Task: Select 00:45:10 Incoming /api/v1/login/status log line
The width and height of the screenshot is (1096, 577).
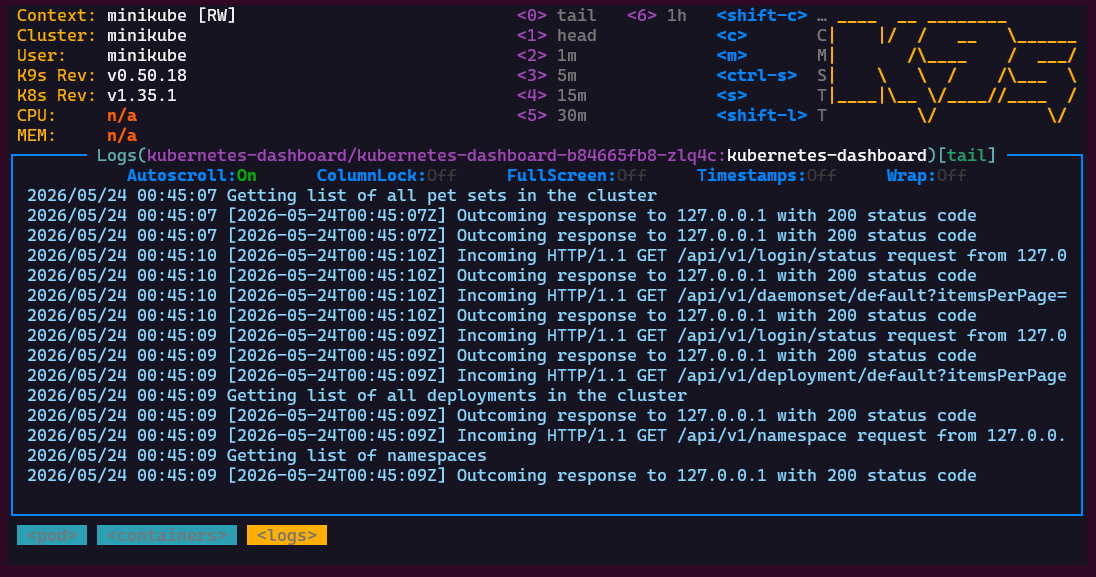Action: tap(547, 255)
